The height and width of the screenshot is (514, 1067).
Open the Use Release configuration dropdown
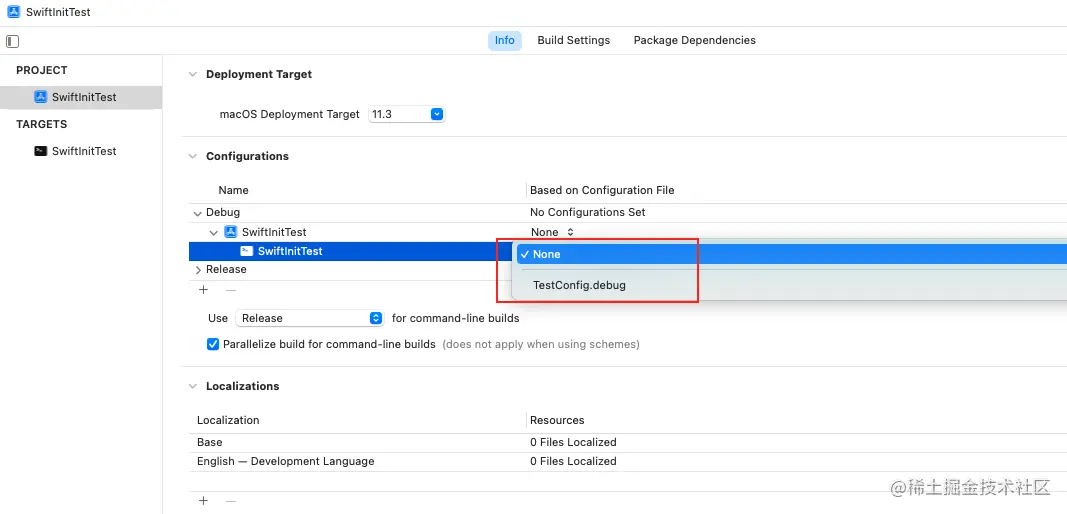pos(375,318)
